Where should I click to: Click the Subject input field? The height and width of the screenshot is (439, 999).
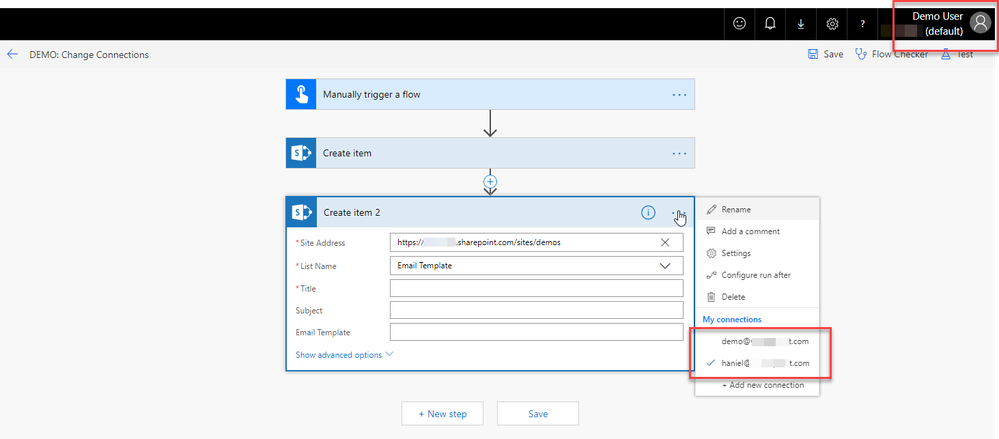click(536, 310)
